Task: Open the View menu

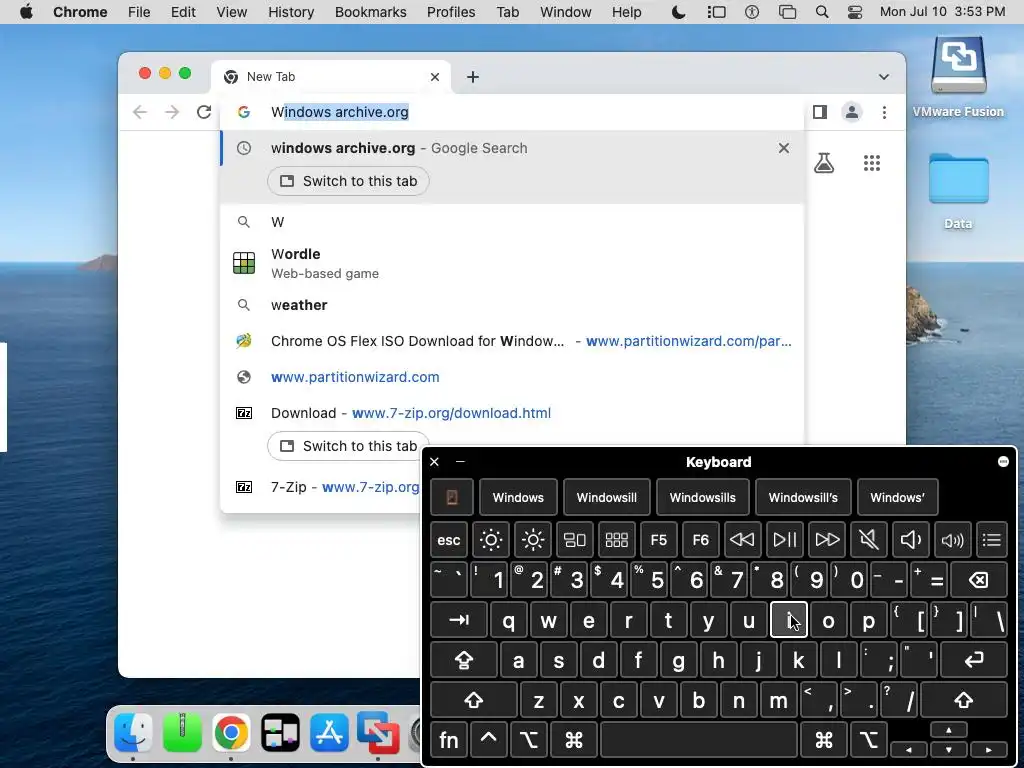Action: click(231, 12)
